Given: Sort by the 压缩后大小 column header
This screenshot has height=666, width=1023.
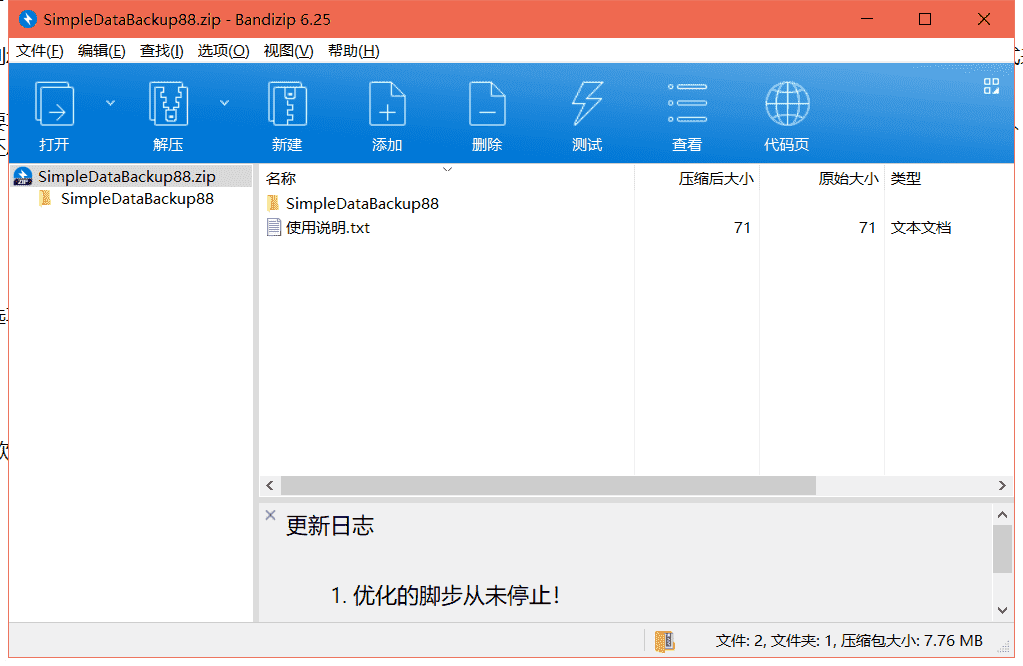Looking at the screenshot, I should tap(716, 179).
